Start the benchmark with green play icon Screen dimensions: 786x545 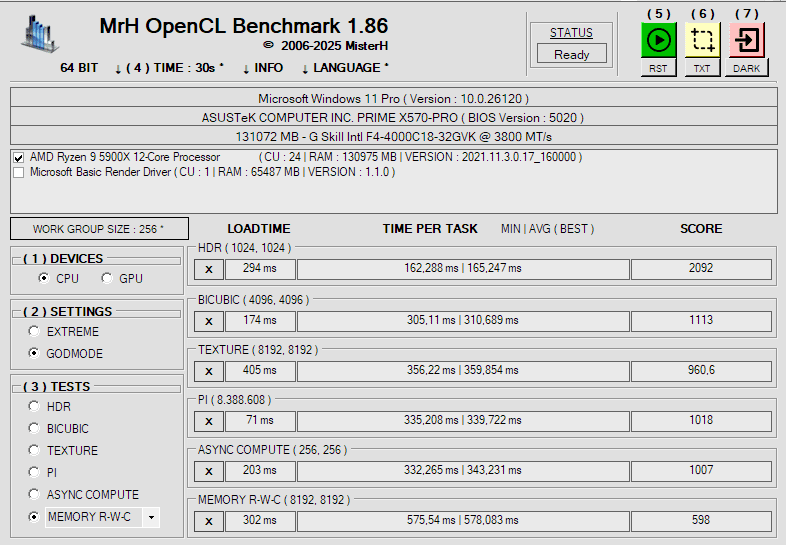pyautogui.click(x=658, y=40)
